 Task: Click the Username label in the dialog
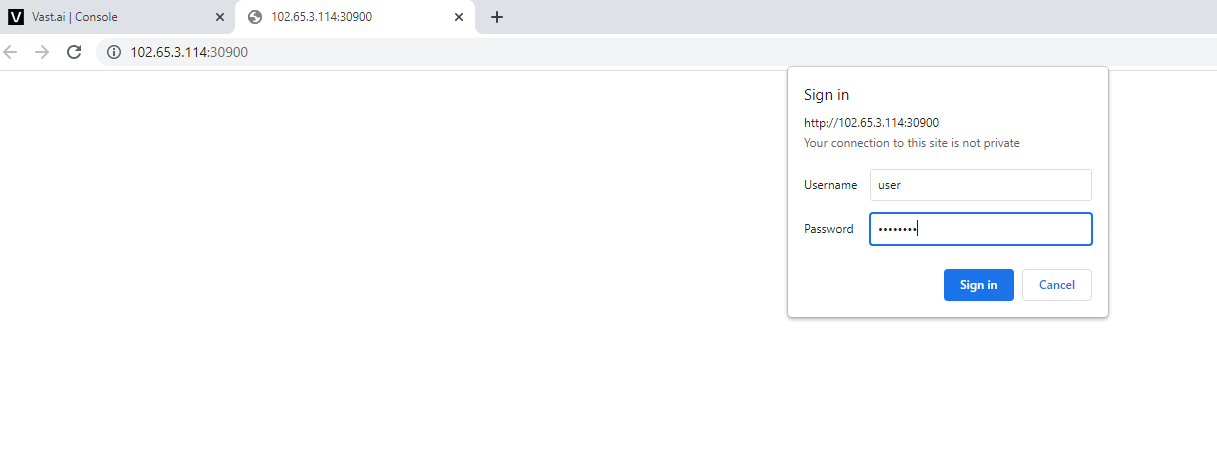(x=831, y=185)
